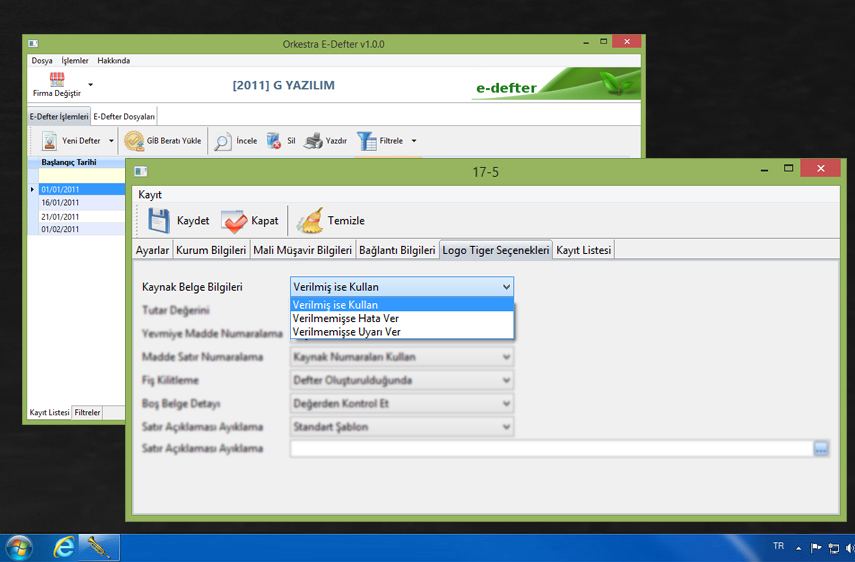Click the Satır Açıklaması Ayıklama text field
The height and width of the screenshot is (562, 855).
click(x=552, y=449)
